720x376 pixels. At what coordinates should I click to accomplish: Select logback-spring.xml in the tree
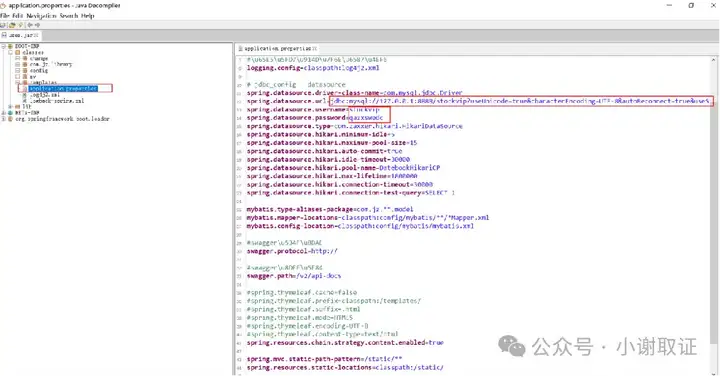(57, 101)
